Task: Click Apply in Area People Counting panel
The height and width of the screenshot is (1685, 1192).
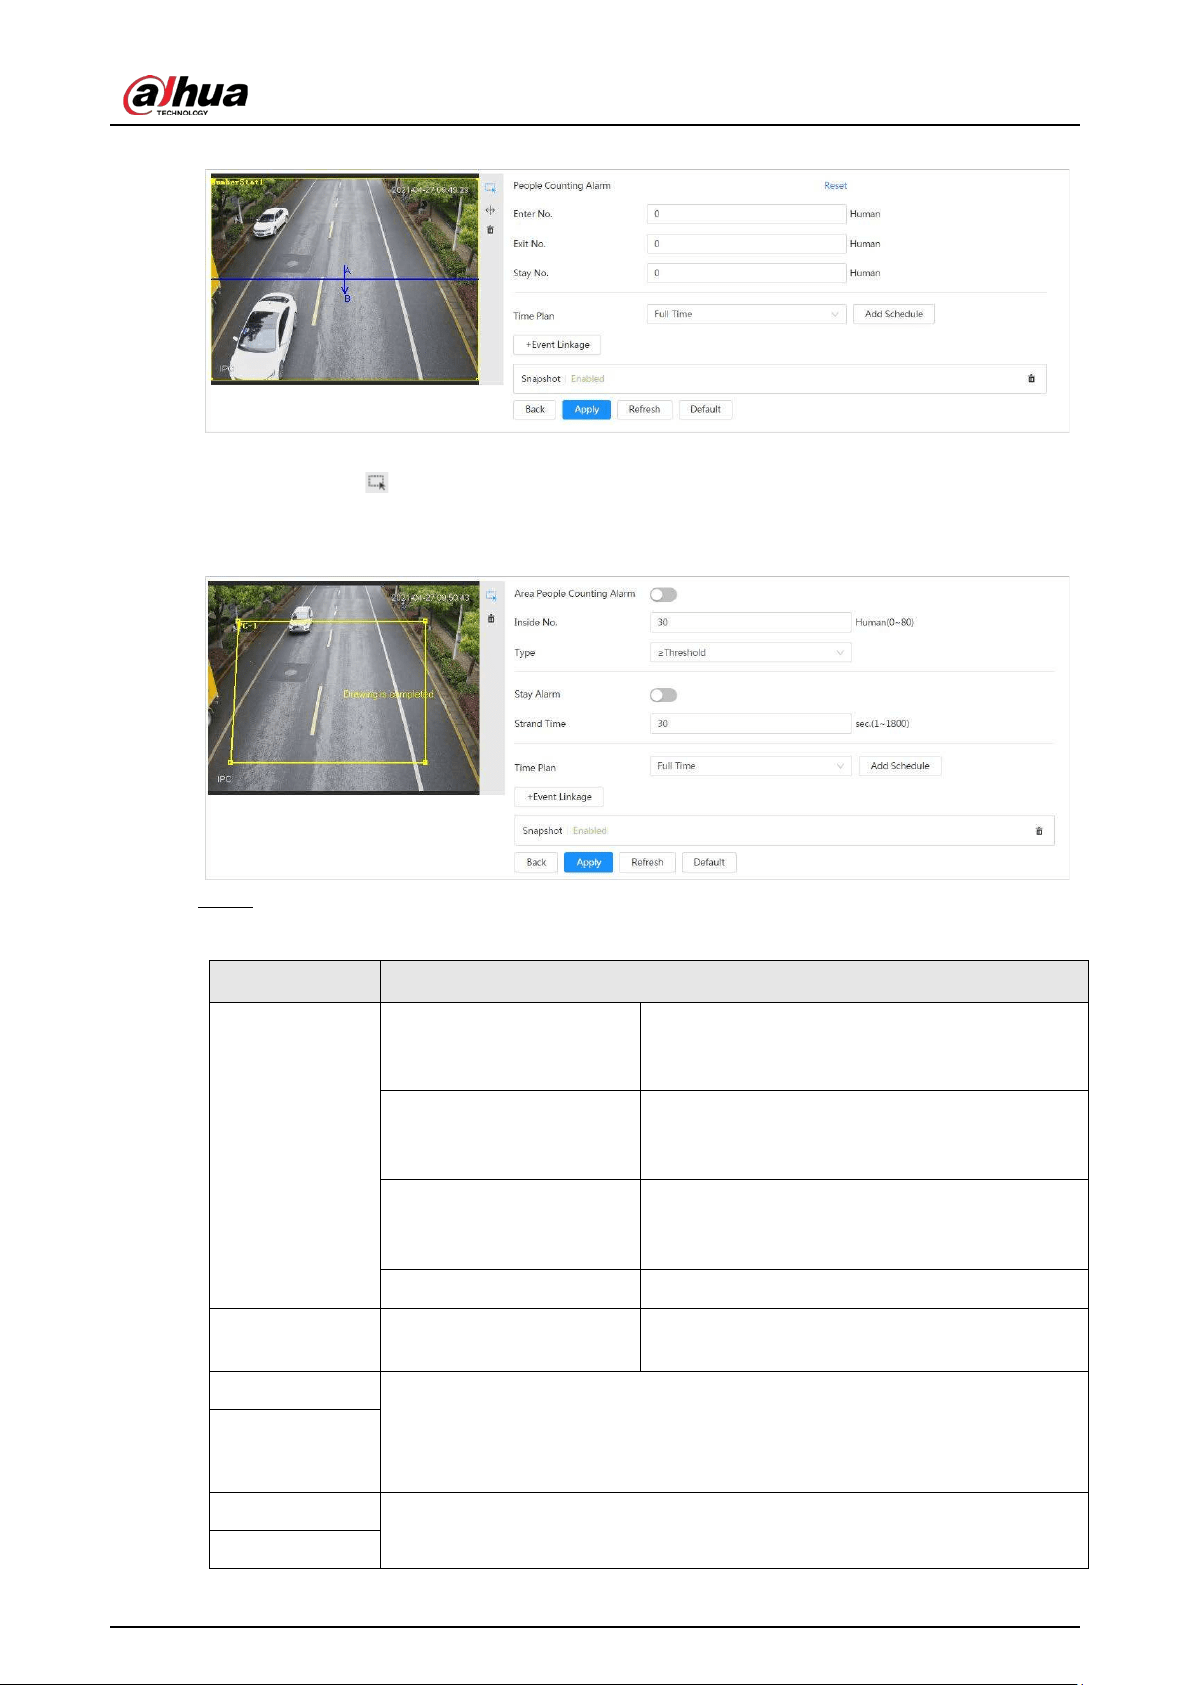Action: (588, 862)
